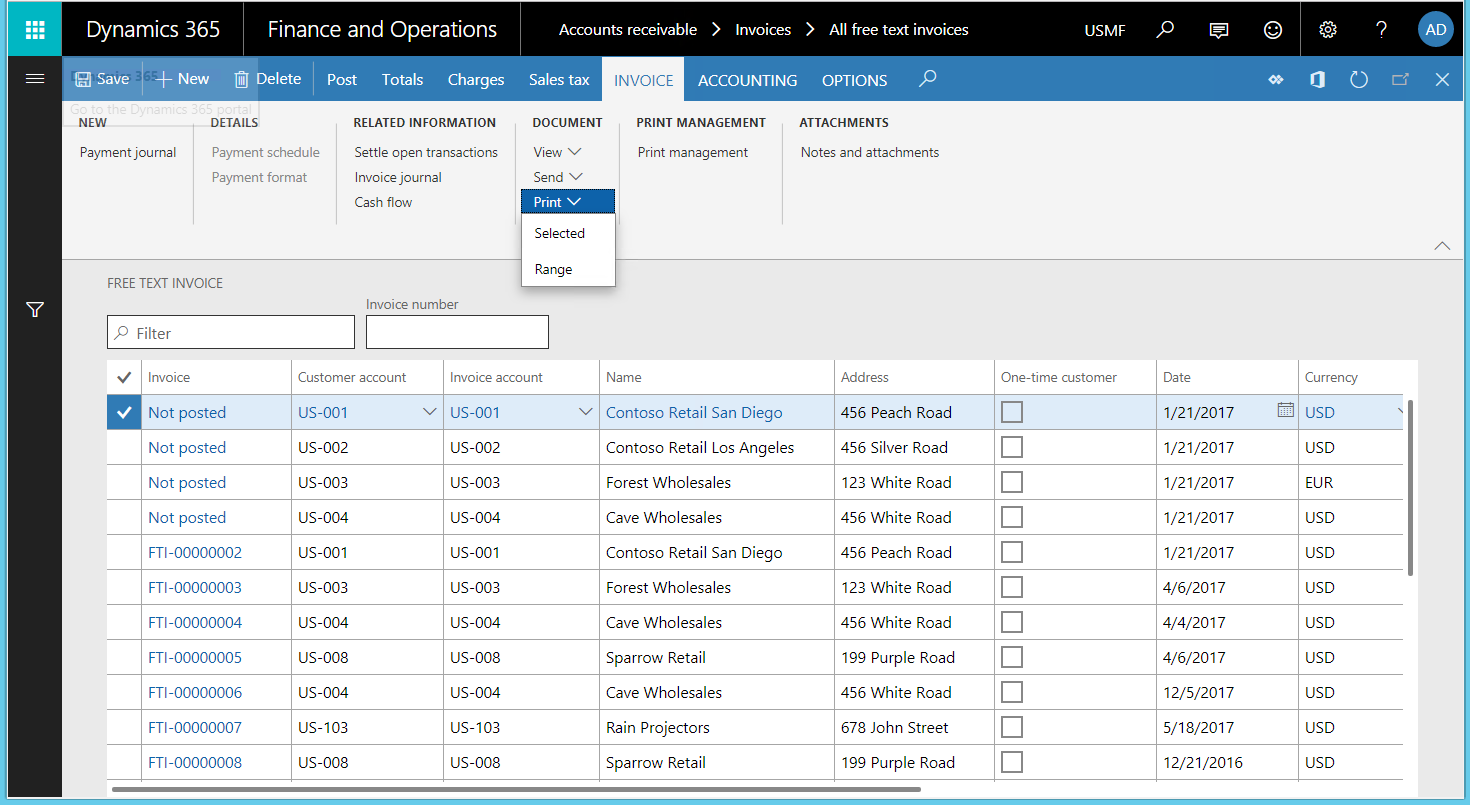
Task: Click the Power Apps icon
Action: pos(1276,79)
